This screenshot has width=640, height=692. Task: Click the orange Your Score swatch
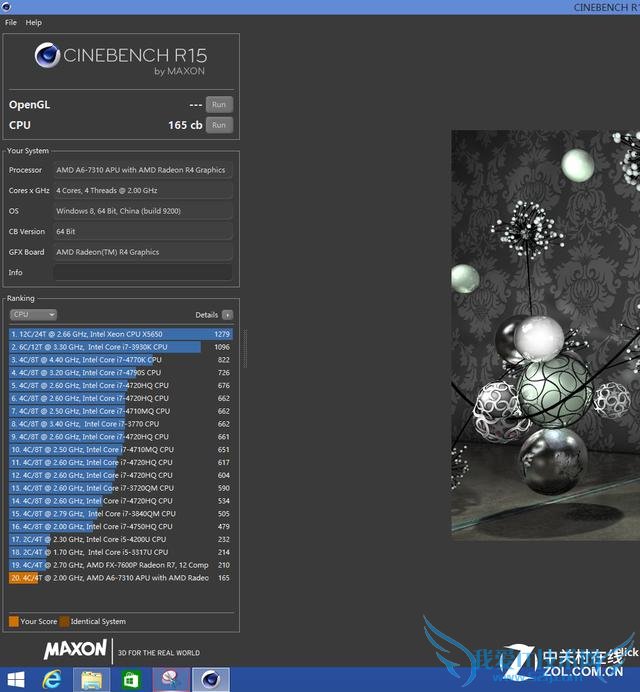pos(14,621)
